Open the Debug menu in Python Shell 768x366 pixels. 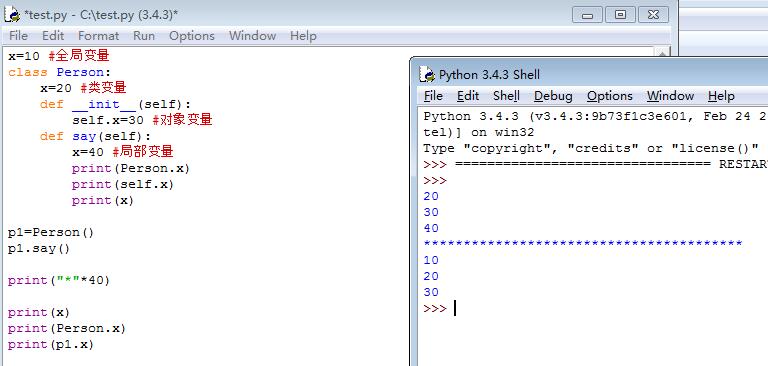point(553,96)
